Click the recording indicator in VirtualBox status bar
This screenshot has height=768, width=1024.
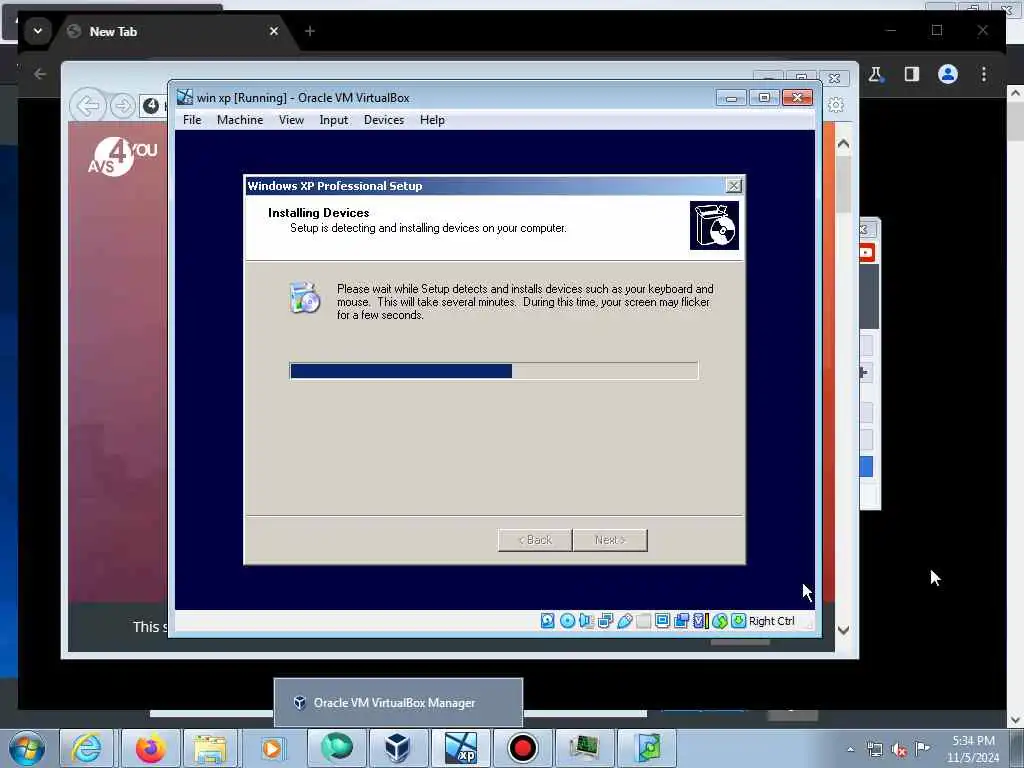(681, 620)
